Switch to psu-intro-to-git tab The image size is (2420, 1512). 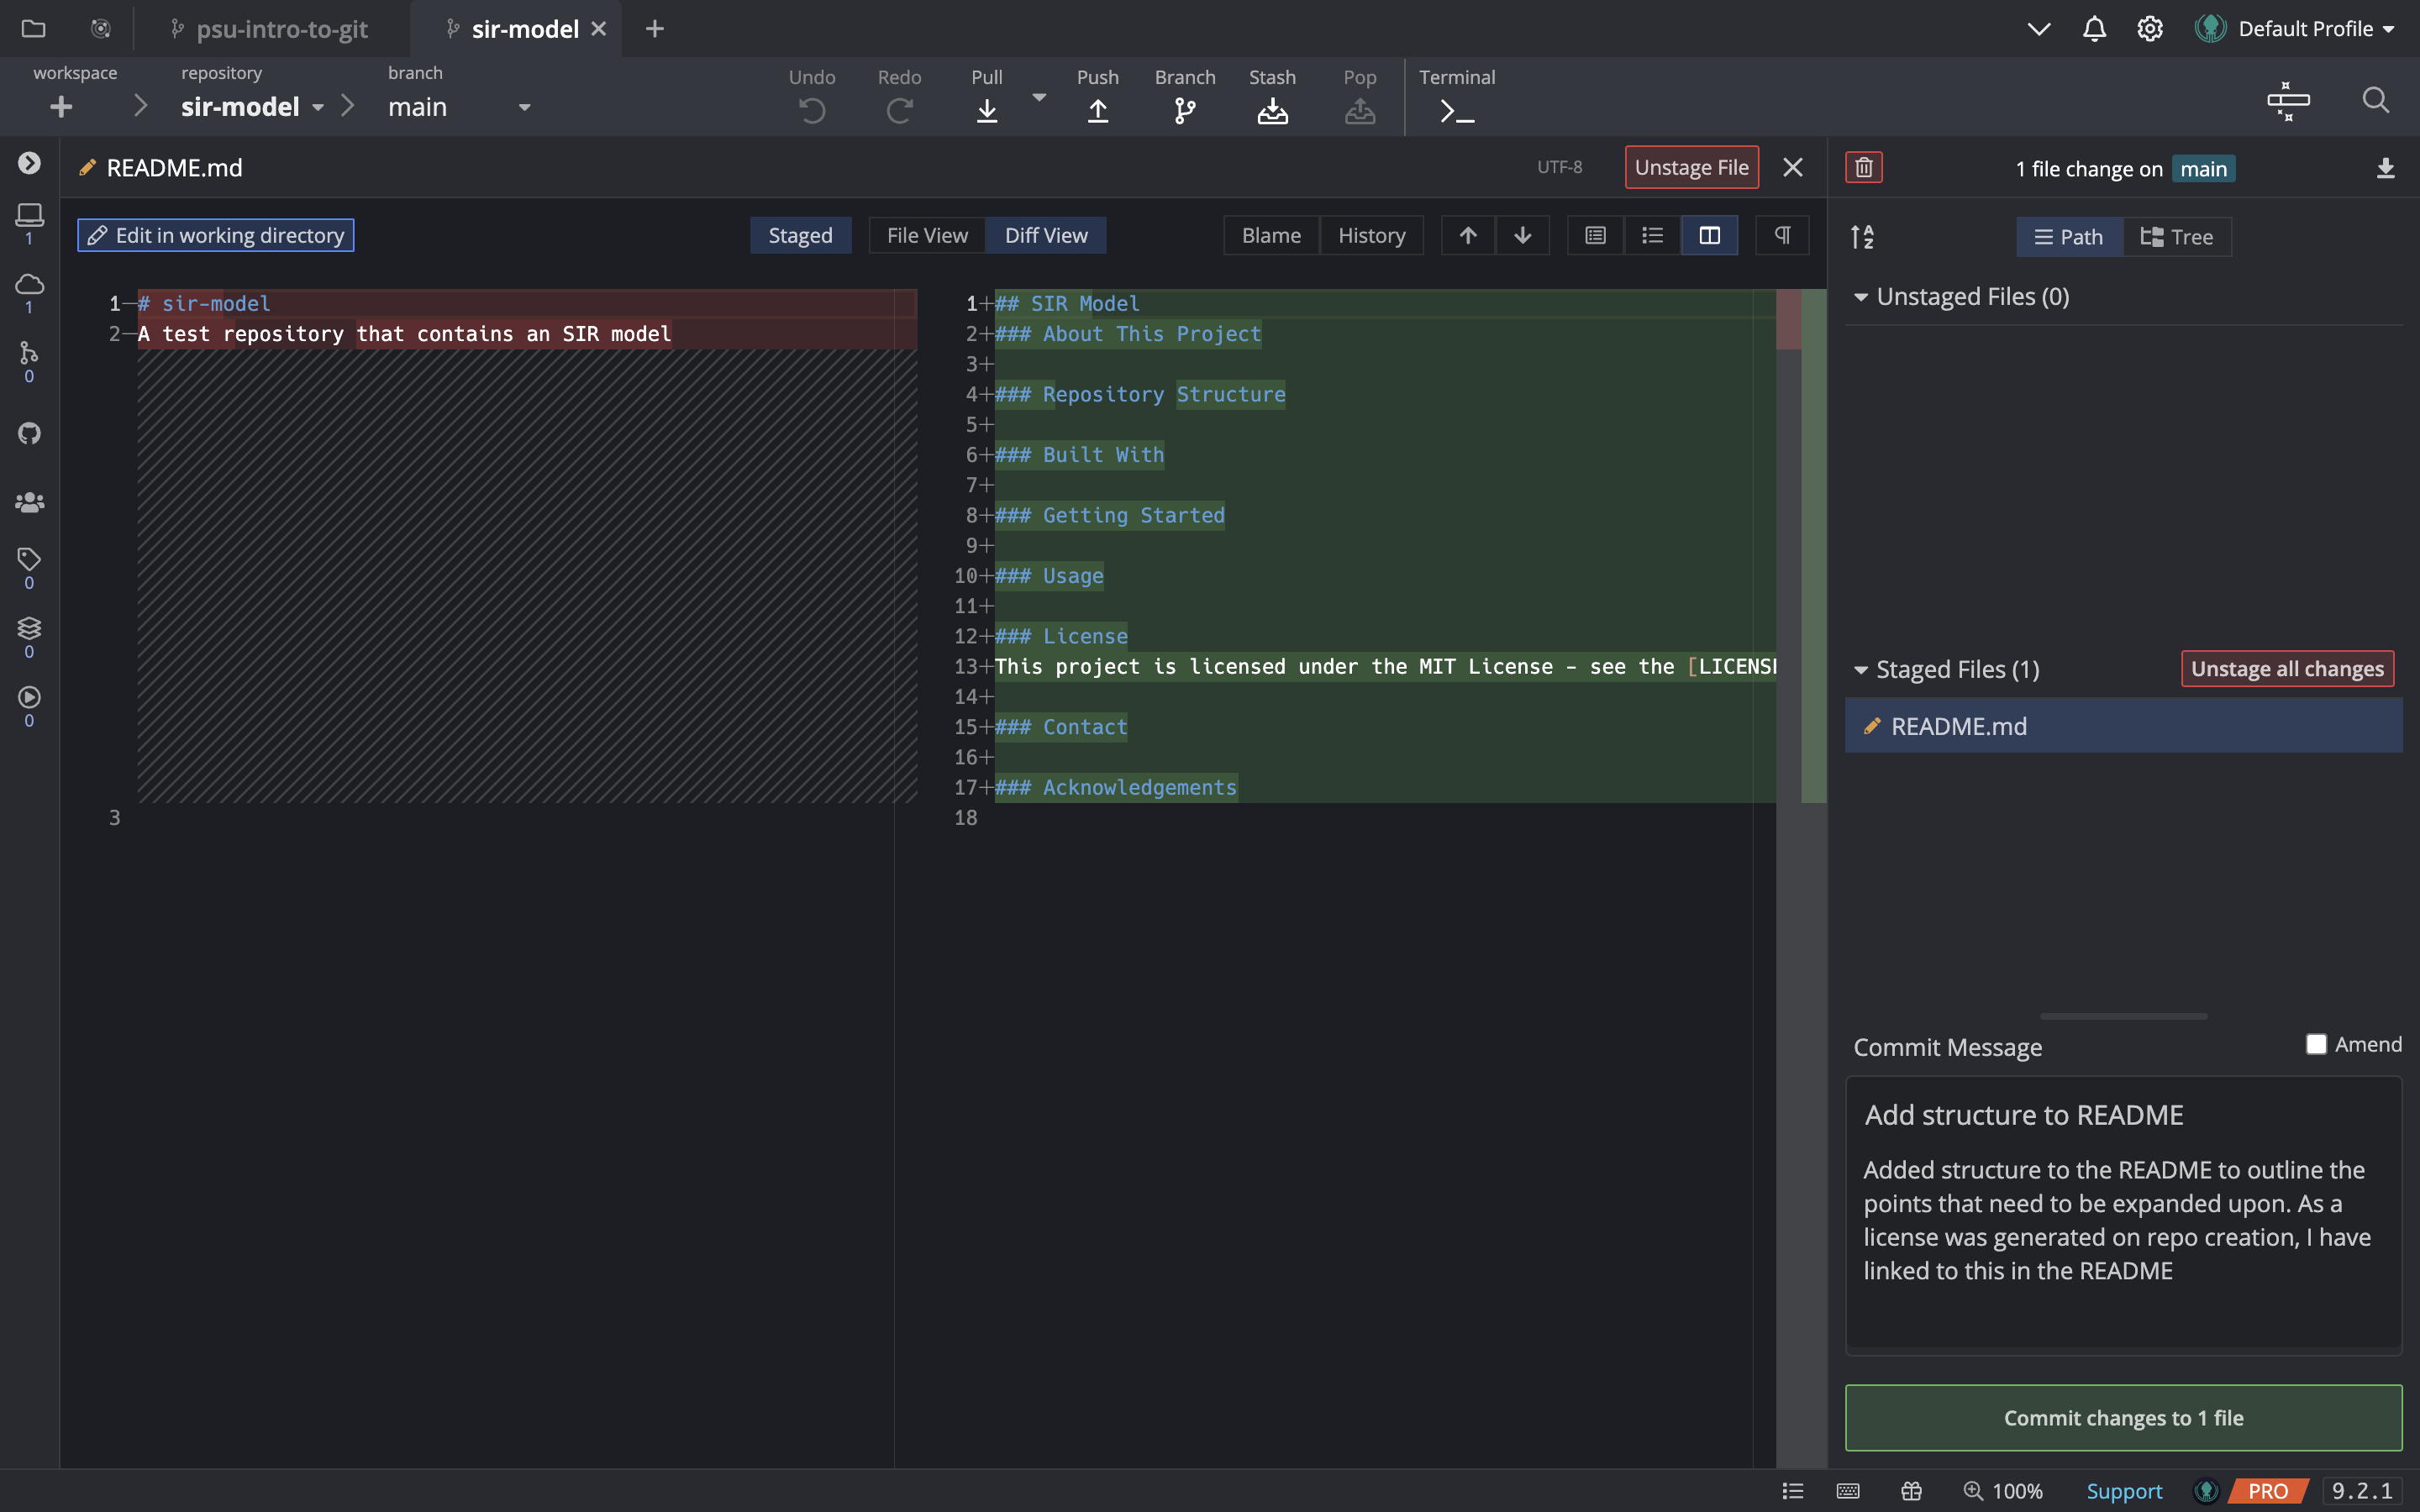[x=281, y=29]
